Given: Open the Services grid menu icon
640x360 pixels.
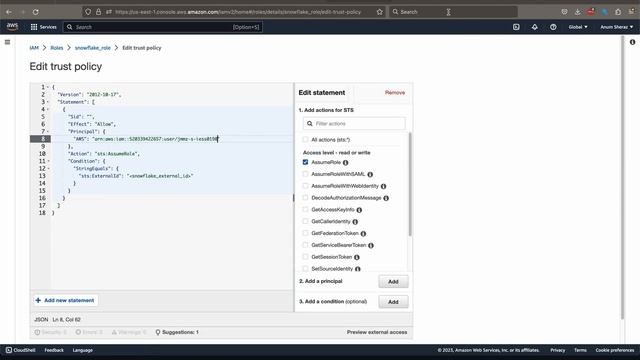Looking at the screenshot, I should click(x=34, y=27).
